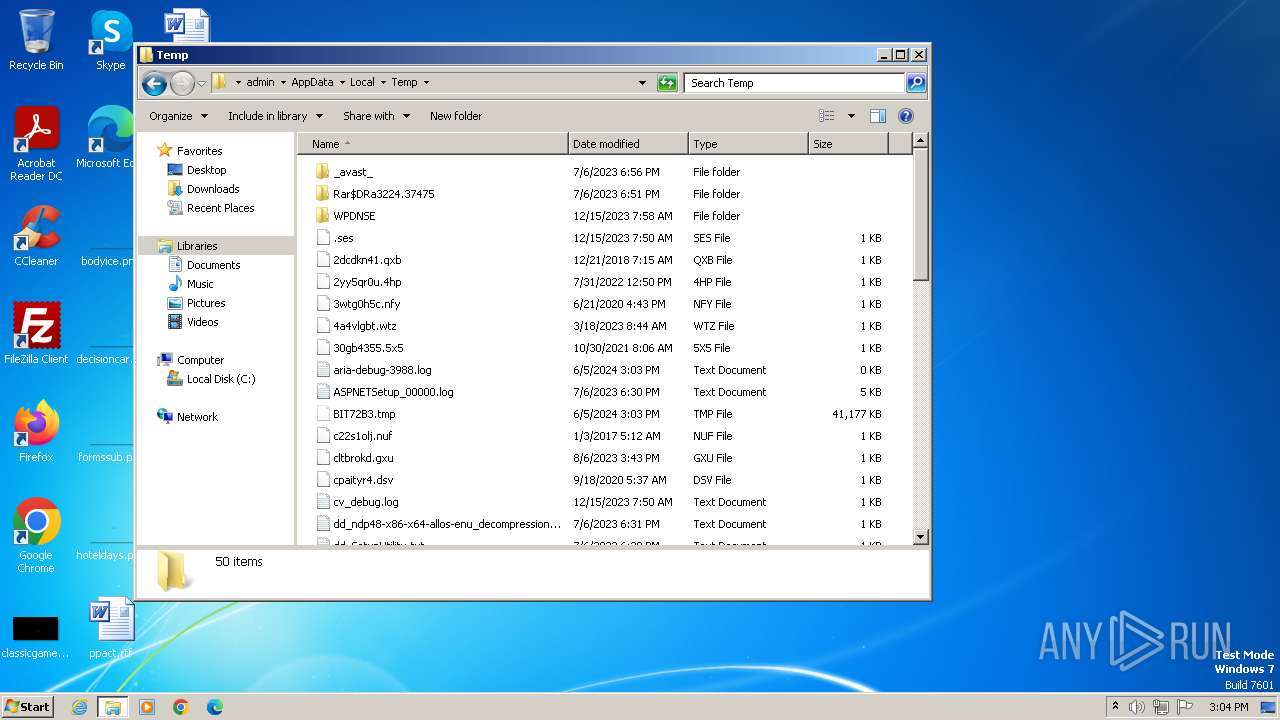Viewport: 1280px width, 720px height.
Task: Select file 2yy5qr0u.4hp
Action: (367, 282)
